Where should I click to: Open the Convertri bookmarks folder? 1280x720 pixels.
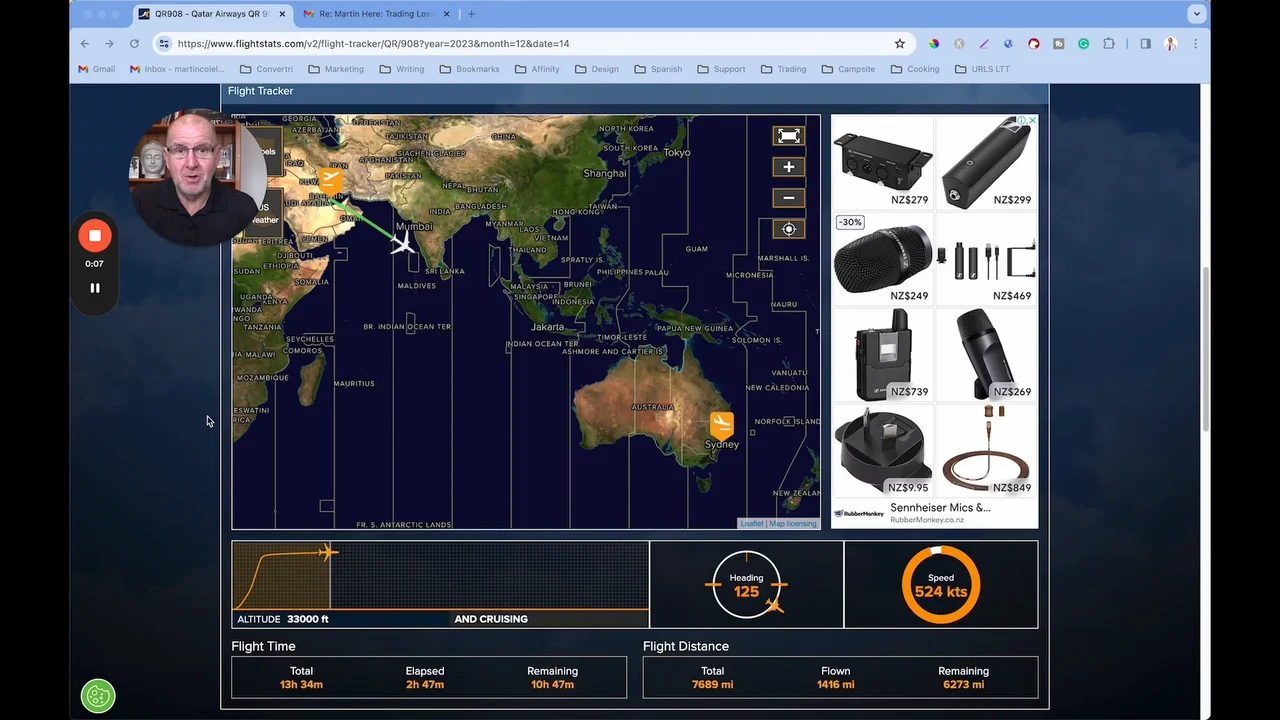[x=267, y=69]
